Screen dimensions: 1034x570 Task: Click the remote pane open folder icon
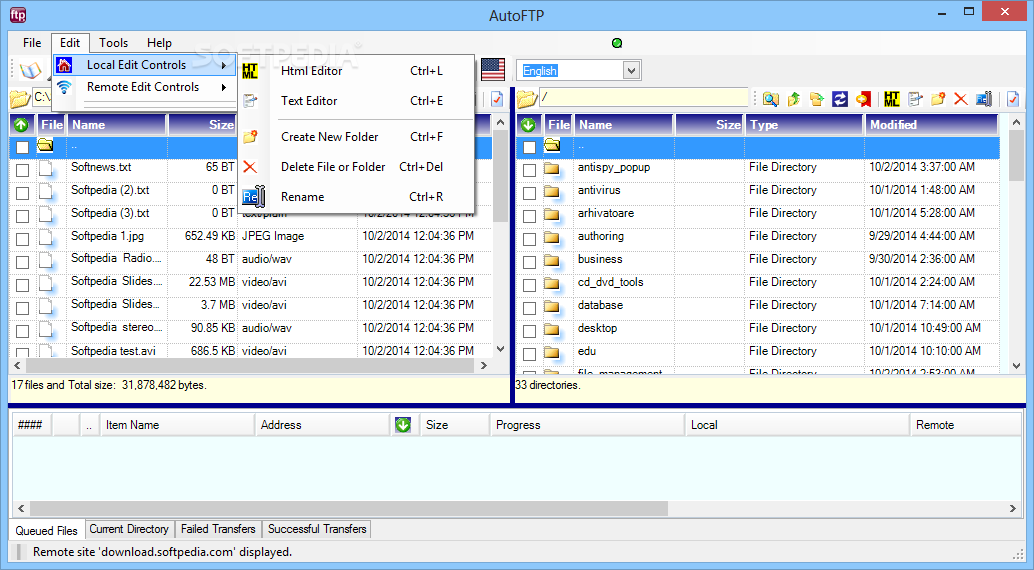527,99
